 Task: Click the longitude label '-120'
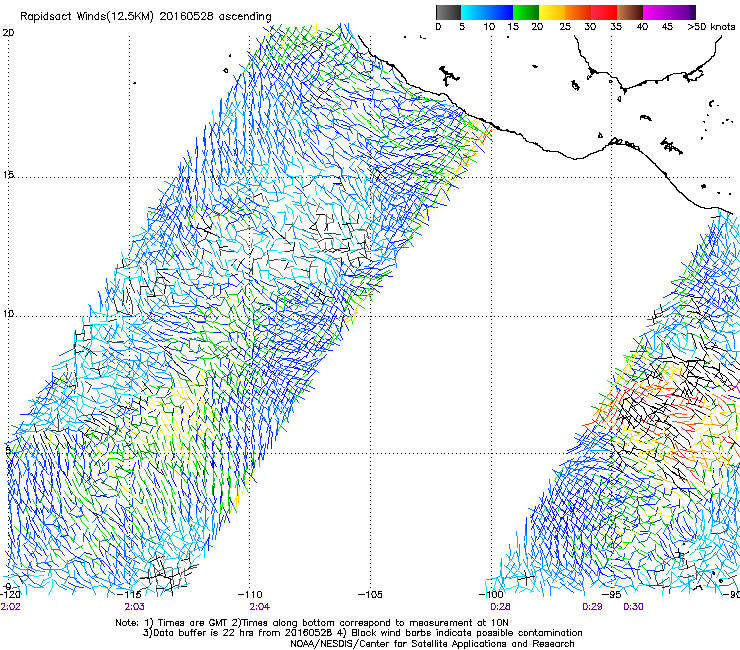point(10,595)
